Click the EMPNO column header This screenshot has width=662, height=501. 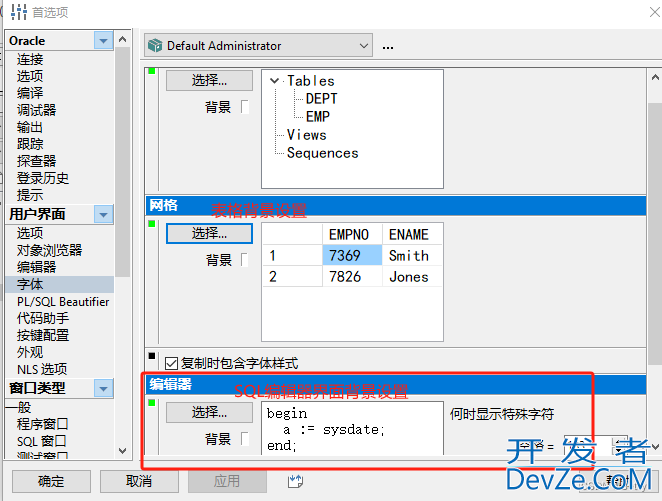click(353, 234)
